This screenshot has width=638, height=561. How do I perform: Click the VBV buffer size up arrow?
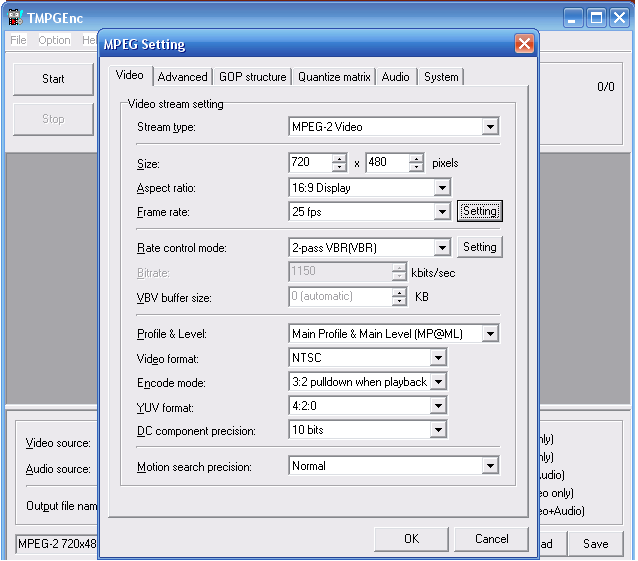click(399, 292)
